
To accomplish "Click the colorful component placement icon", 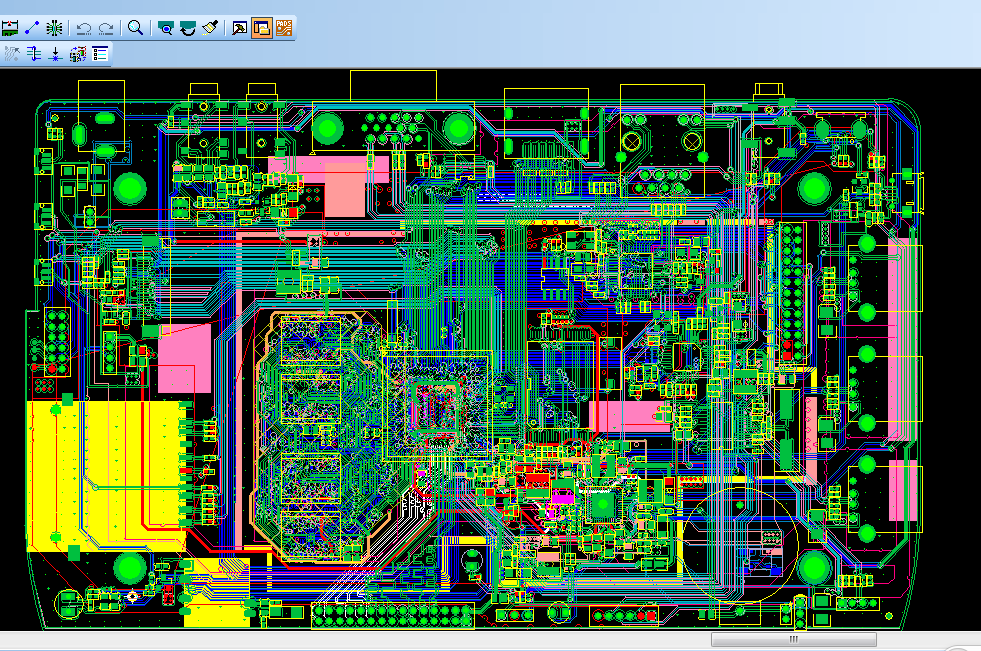I will tap(78, 54).
